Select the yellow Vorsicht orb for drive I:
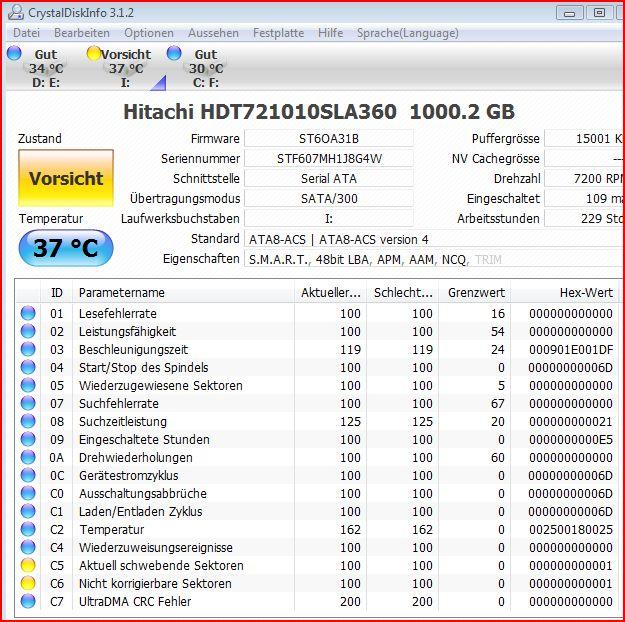 click(x=94, y=53)
